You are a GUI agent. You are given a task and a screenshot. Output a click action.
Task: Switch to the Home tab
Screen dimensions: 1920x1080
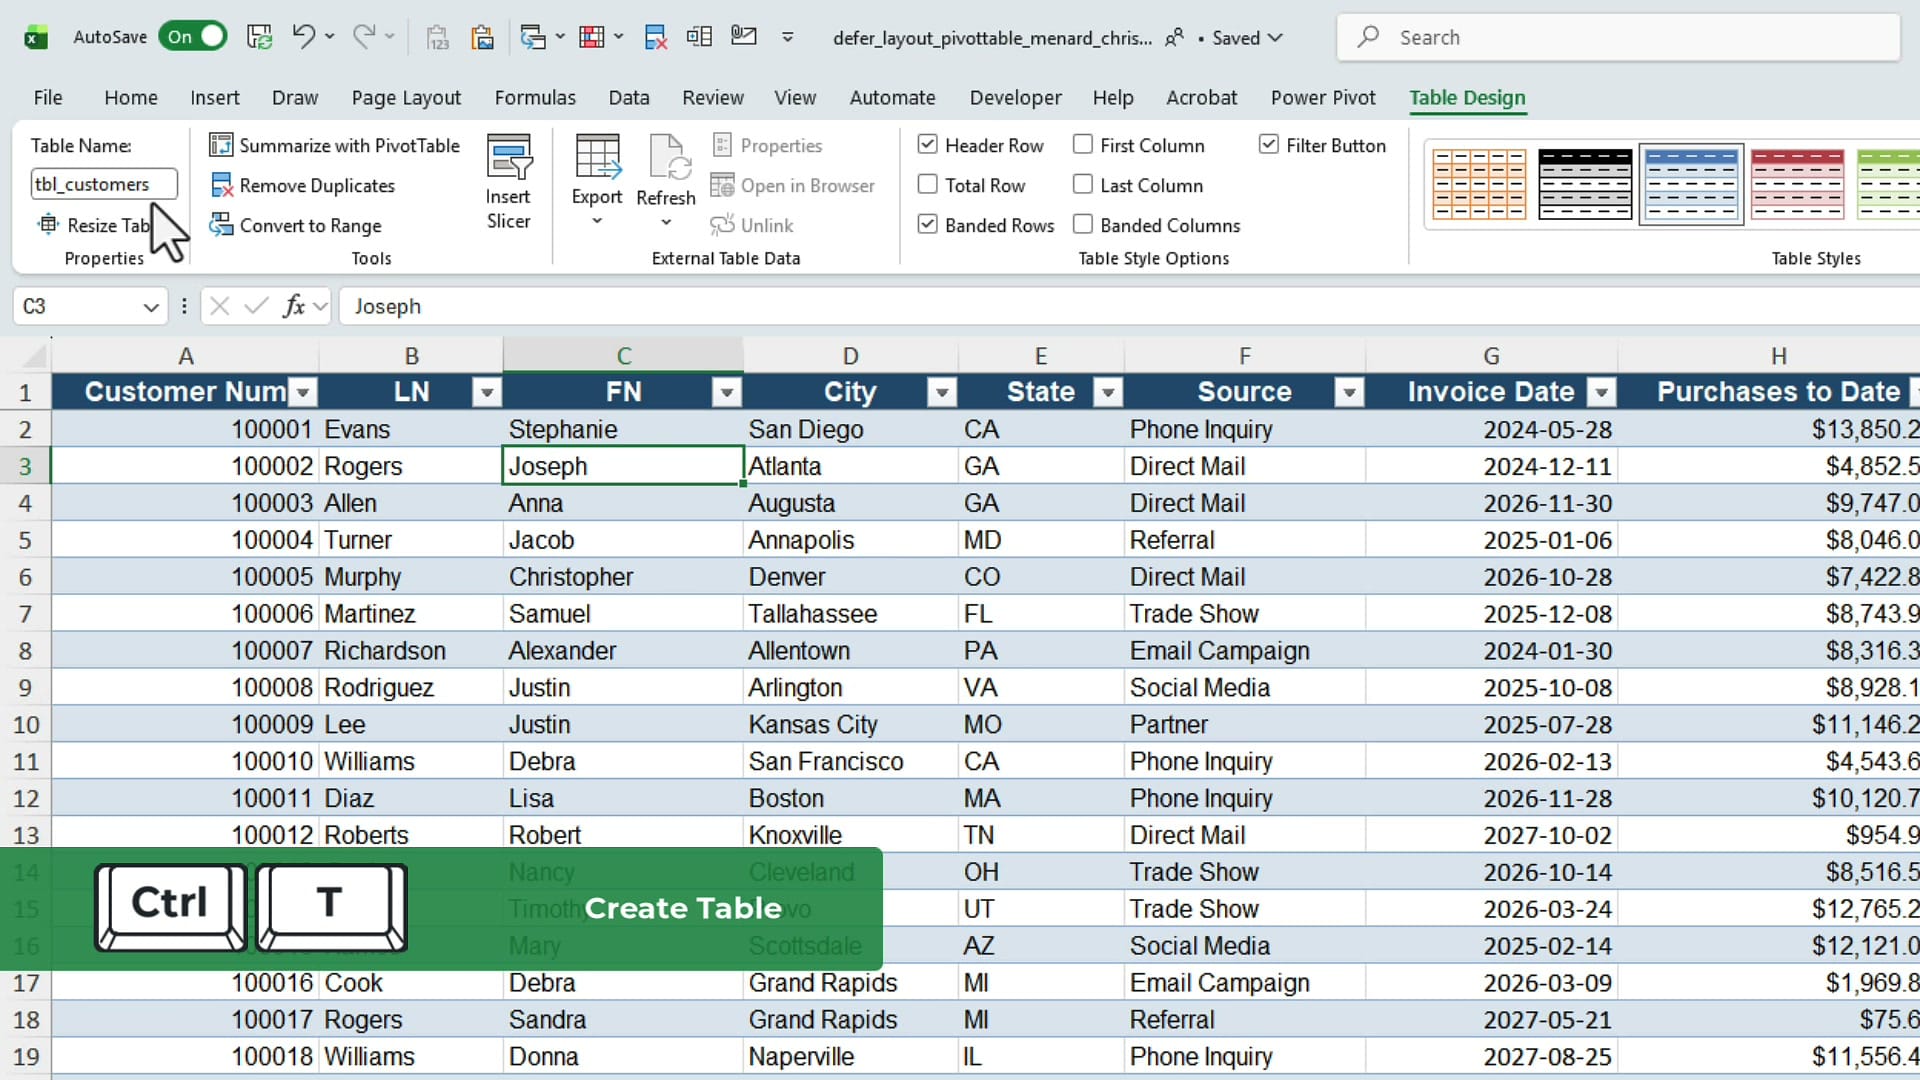[x=131, y=97]
